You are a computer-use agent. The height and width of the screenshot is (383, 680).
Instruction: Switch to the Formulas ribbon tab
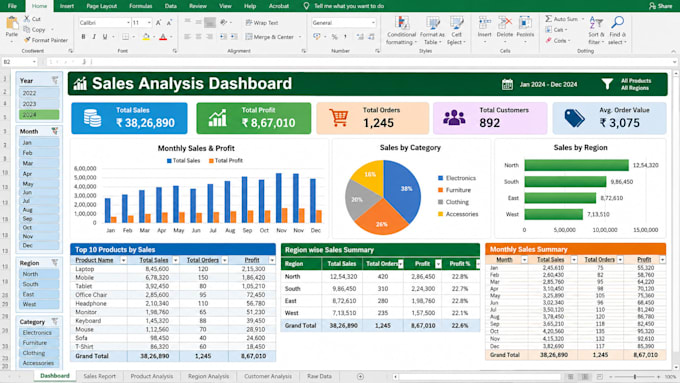(141, 6)
